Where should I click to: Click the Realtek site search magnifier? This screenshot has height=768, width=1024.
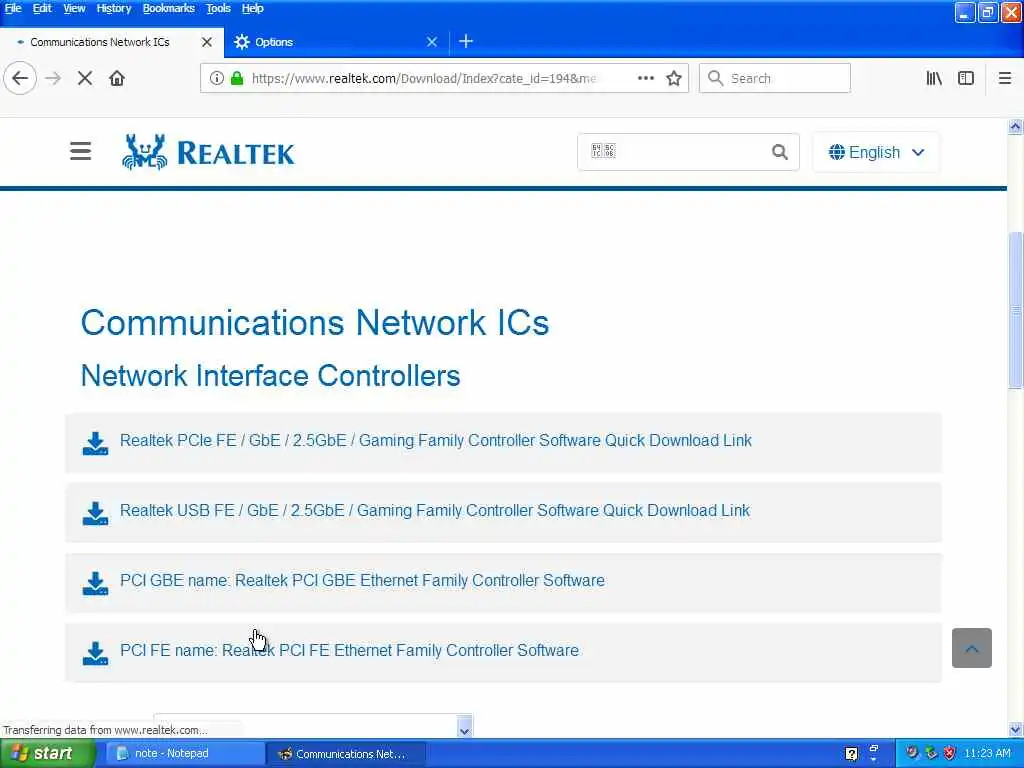779,152
